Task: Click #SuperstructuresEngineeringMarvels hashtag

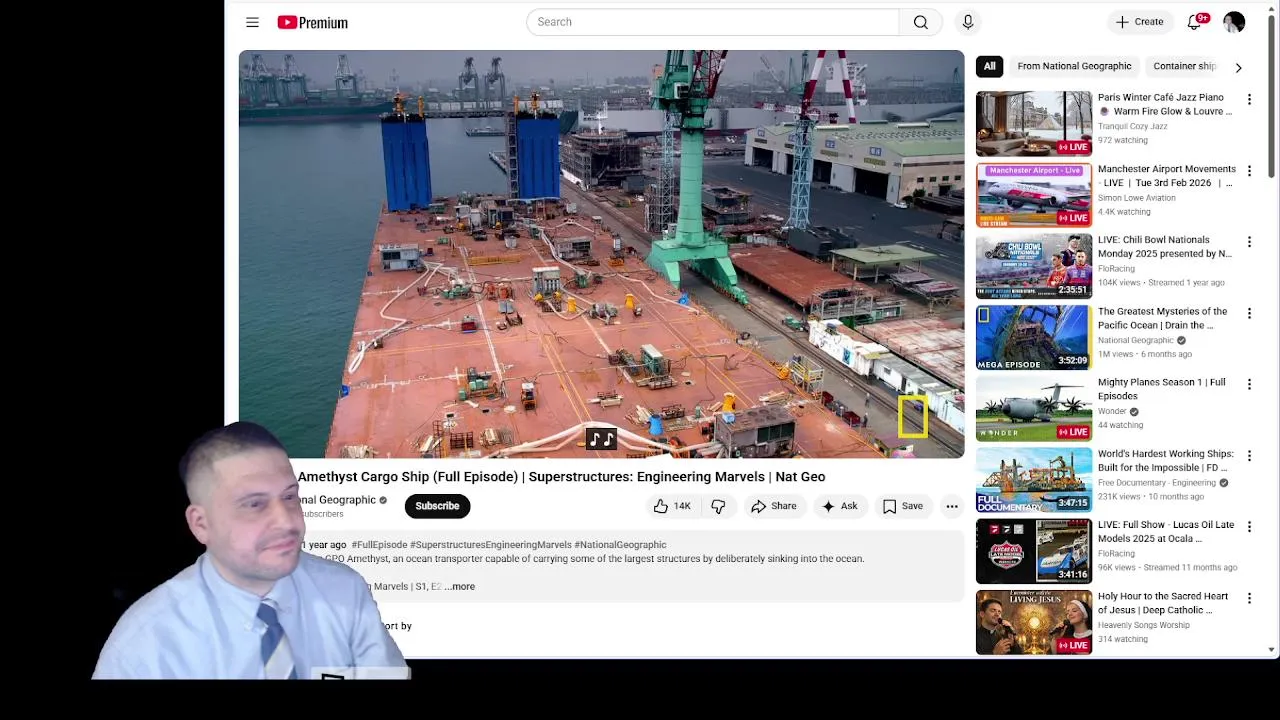Action: pos(490,545)
